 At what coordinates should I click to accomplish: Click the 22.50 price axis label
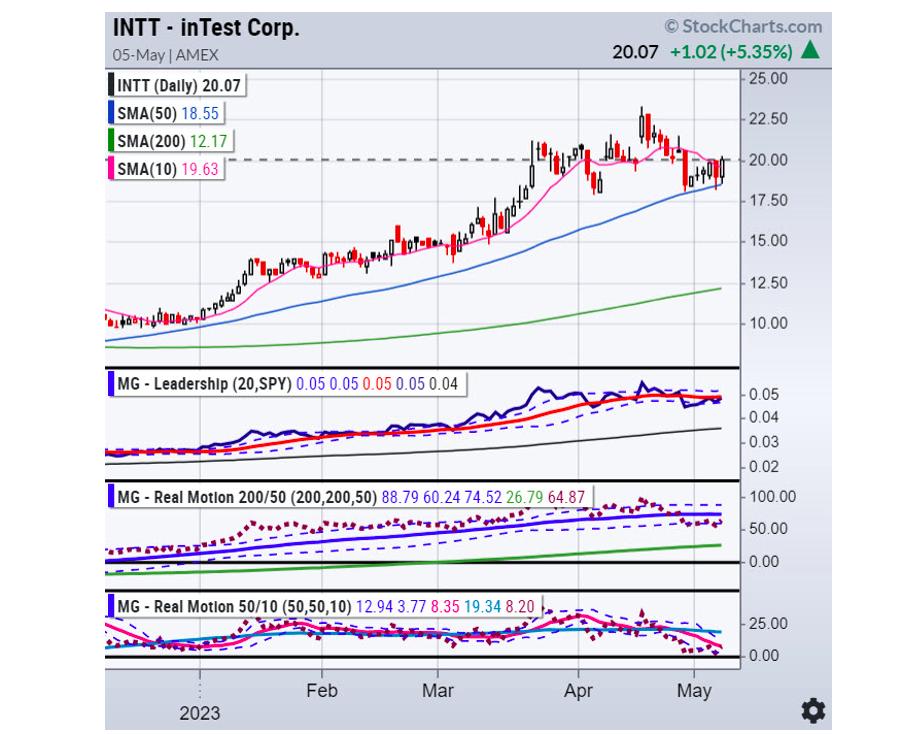point(768,119)
